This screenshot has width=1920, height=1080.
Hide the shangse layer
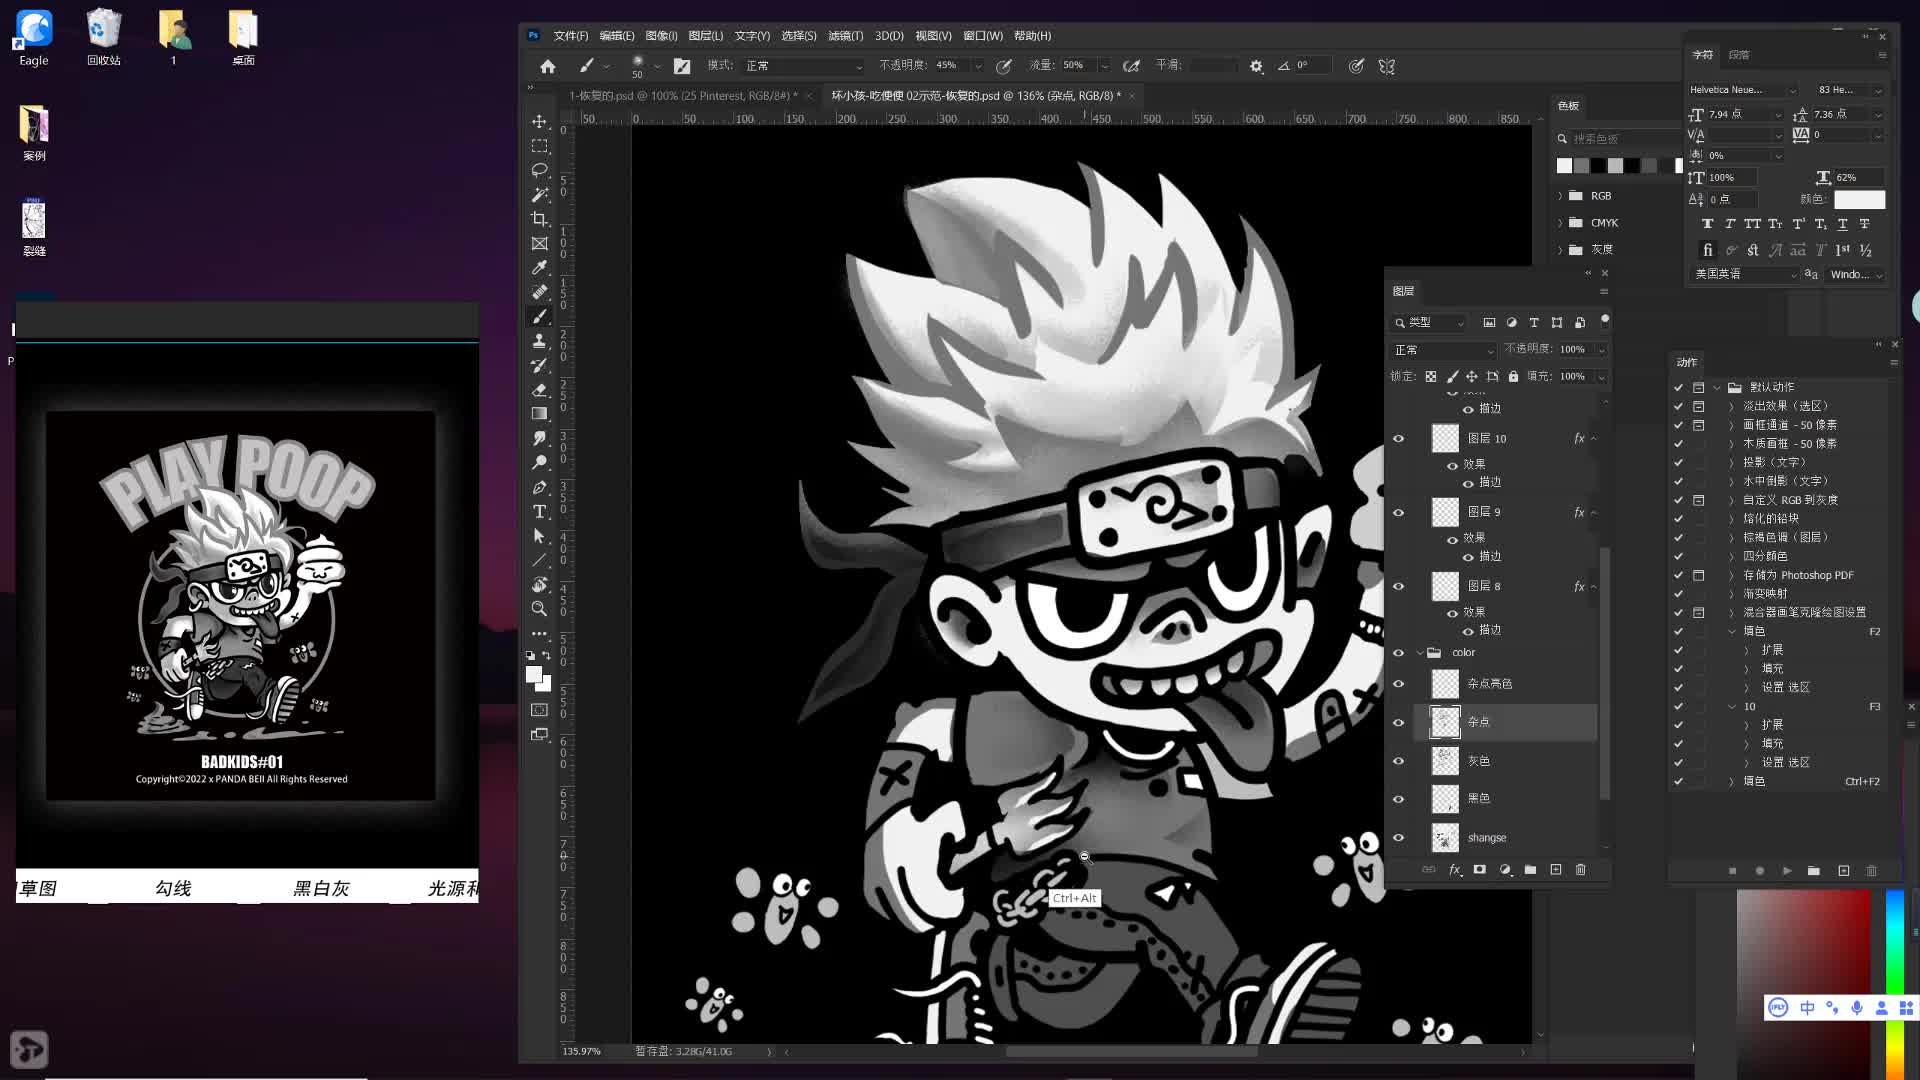[x=1399, y=838]
